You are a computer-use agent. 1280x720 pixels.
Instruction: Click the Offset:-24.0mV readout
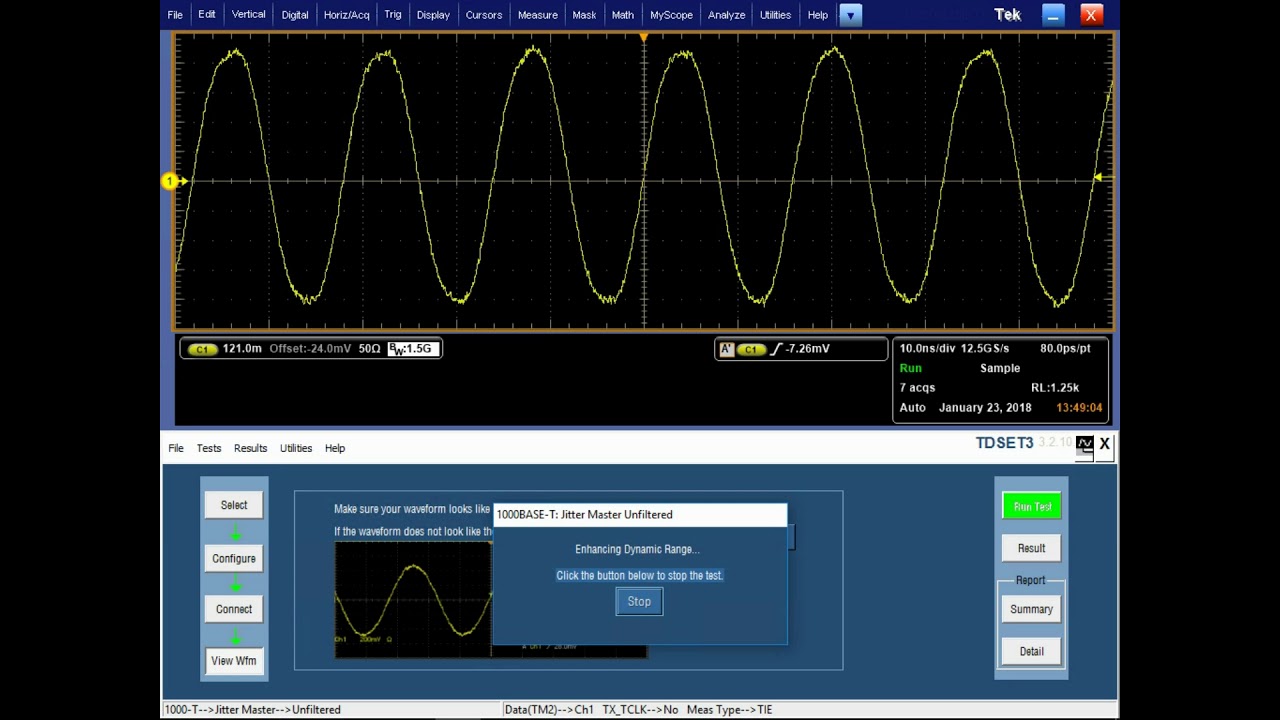tap(310, 349)
